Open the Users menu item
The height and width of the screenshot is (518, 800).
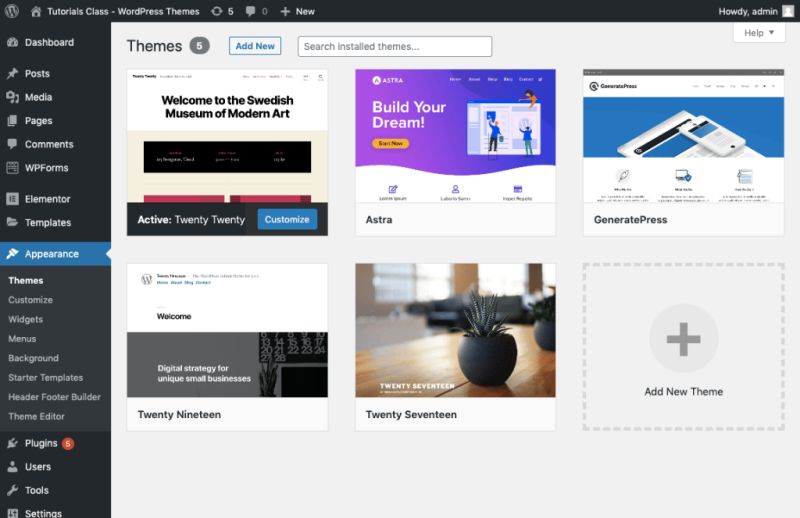55,466
